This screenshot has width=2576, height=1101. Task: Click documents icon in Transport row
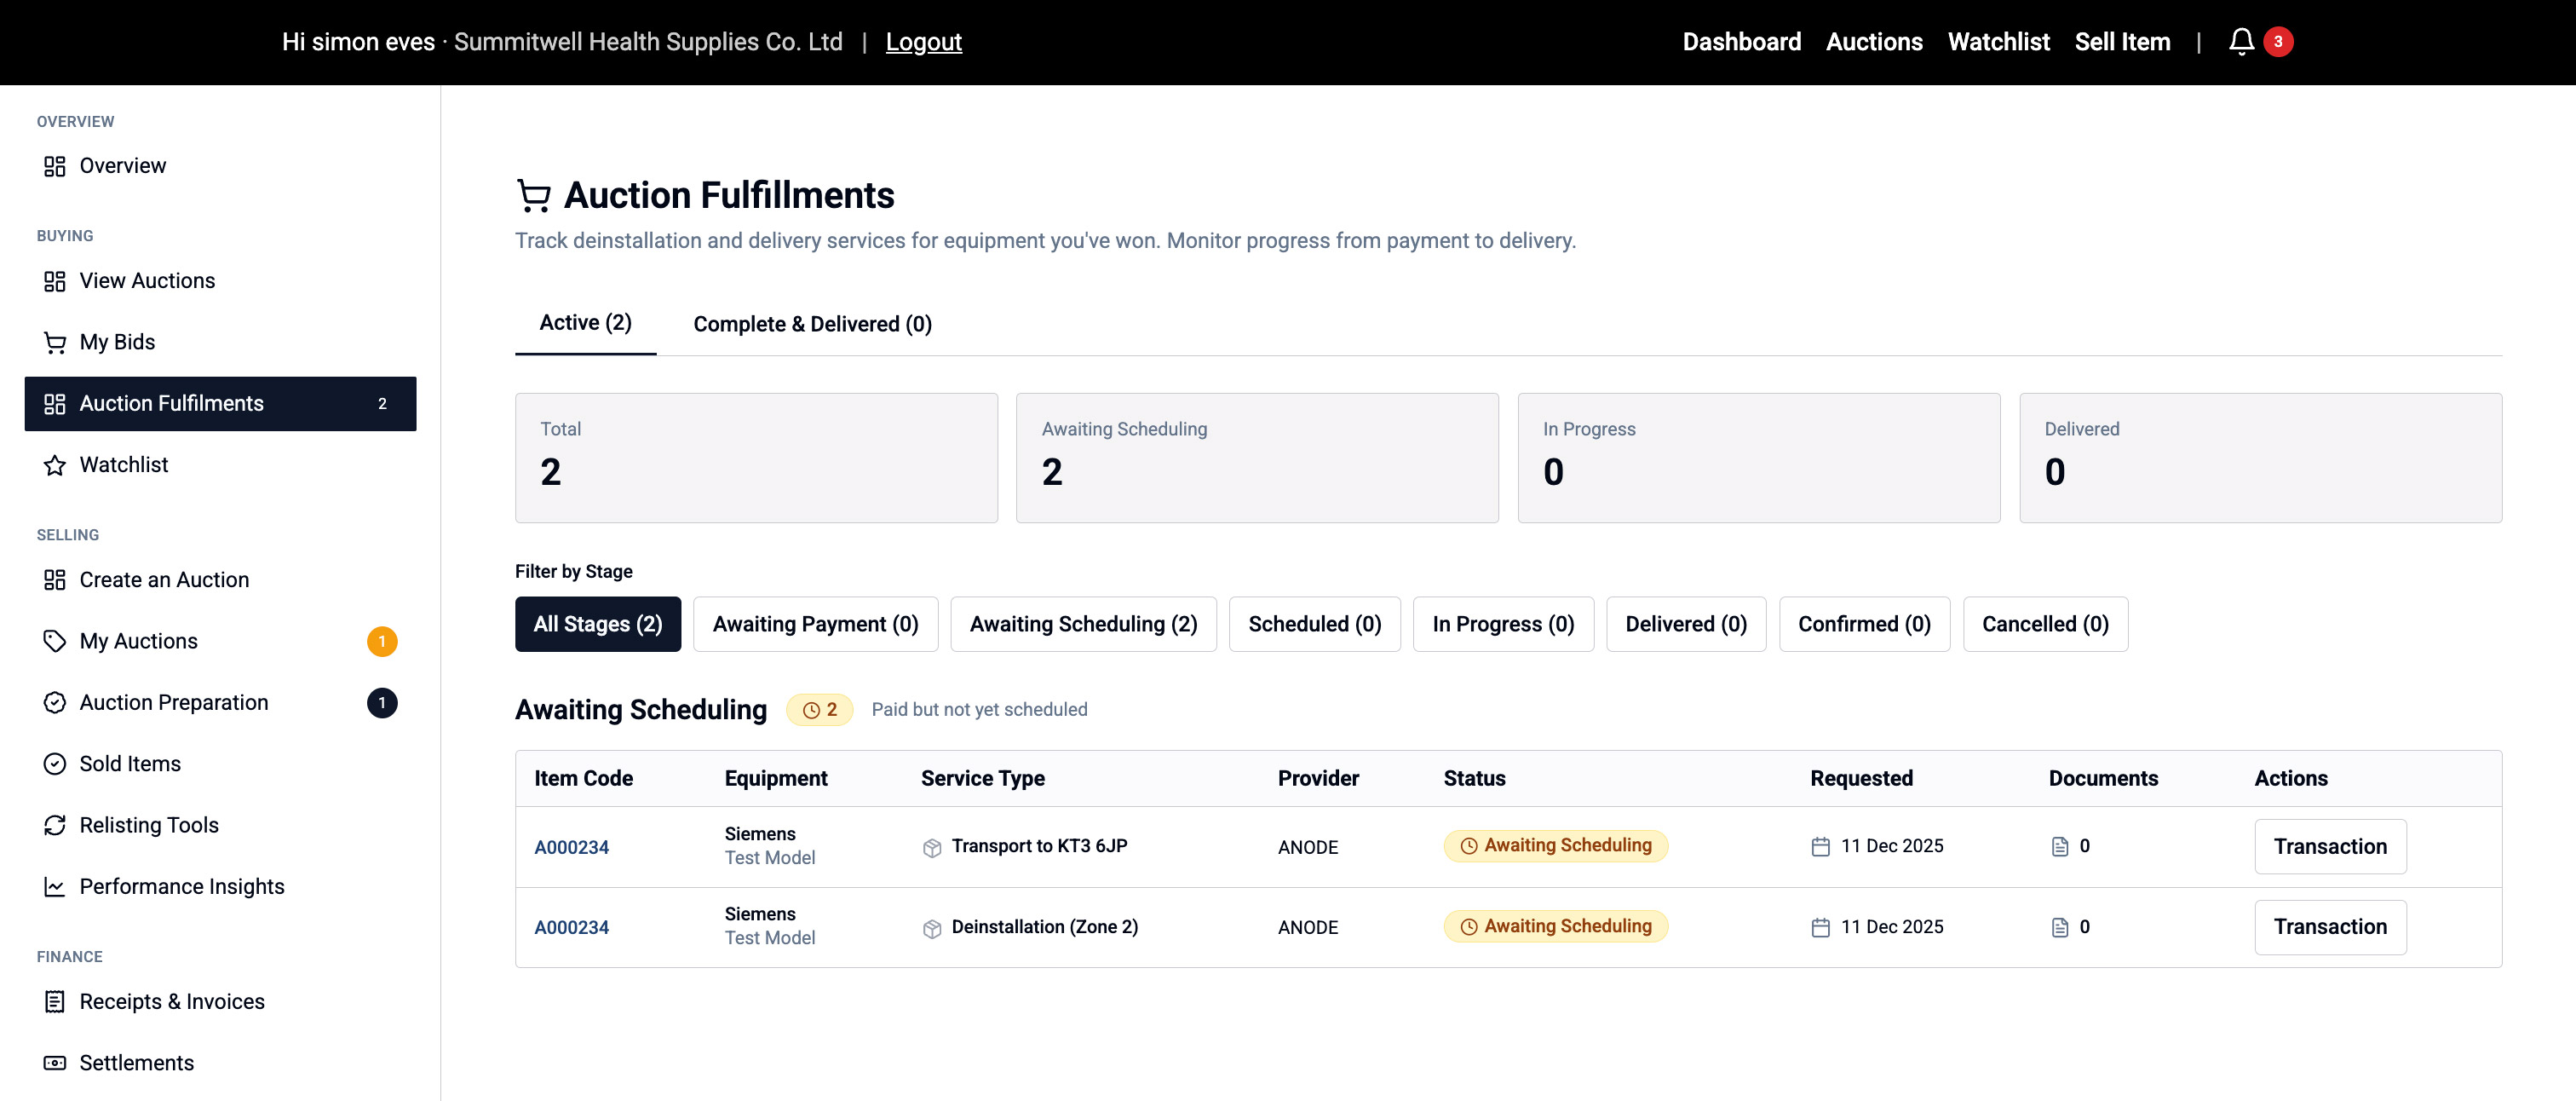2059,847
